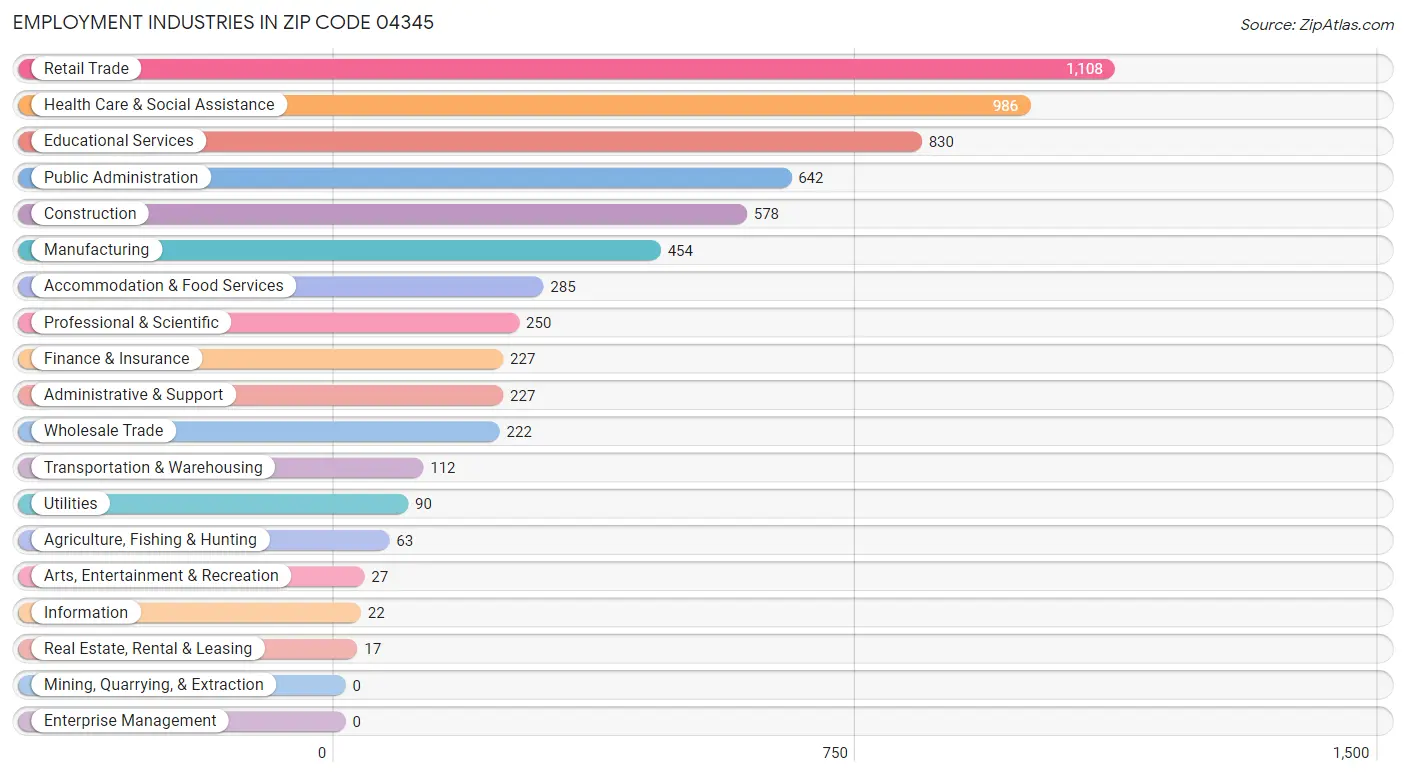
Task: Click the 986 value on Health Care bar
Action: (1005, 105)
